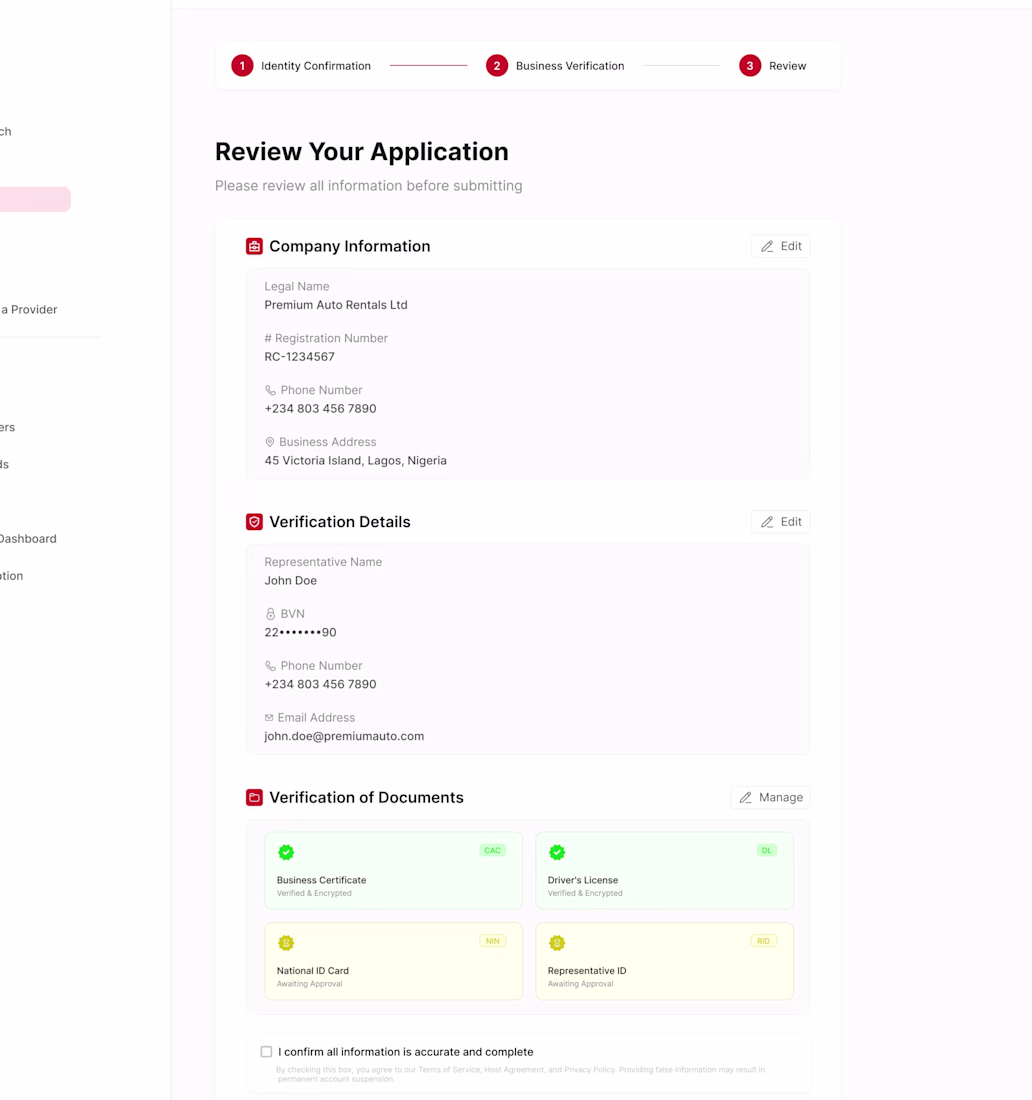The width and height of the screenshot is (1032, 1100).
Task: Click registration number RC-1234567
Action: pyautogui.click(x=299, y=357)
